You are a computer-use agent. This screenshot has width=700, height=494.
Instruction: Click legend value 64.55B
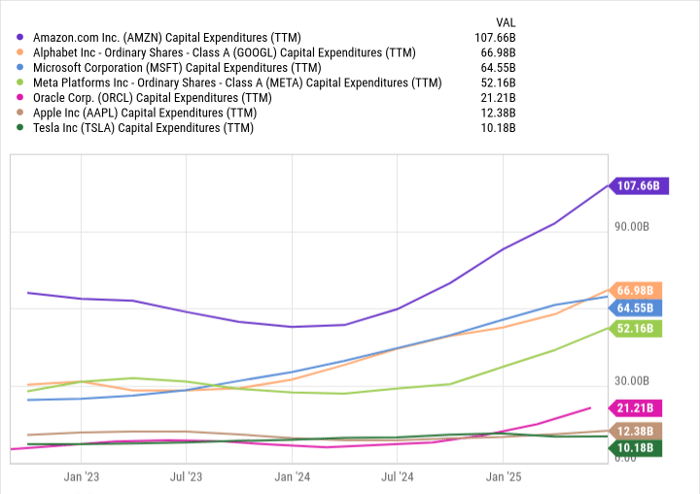click(498, 68)
